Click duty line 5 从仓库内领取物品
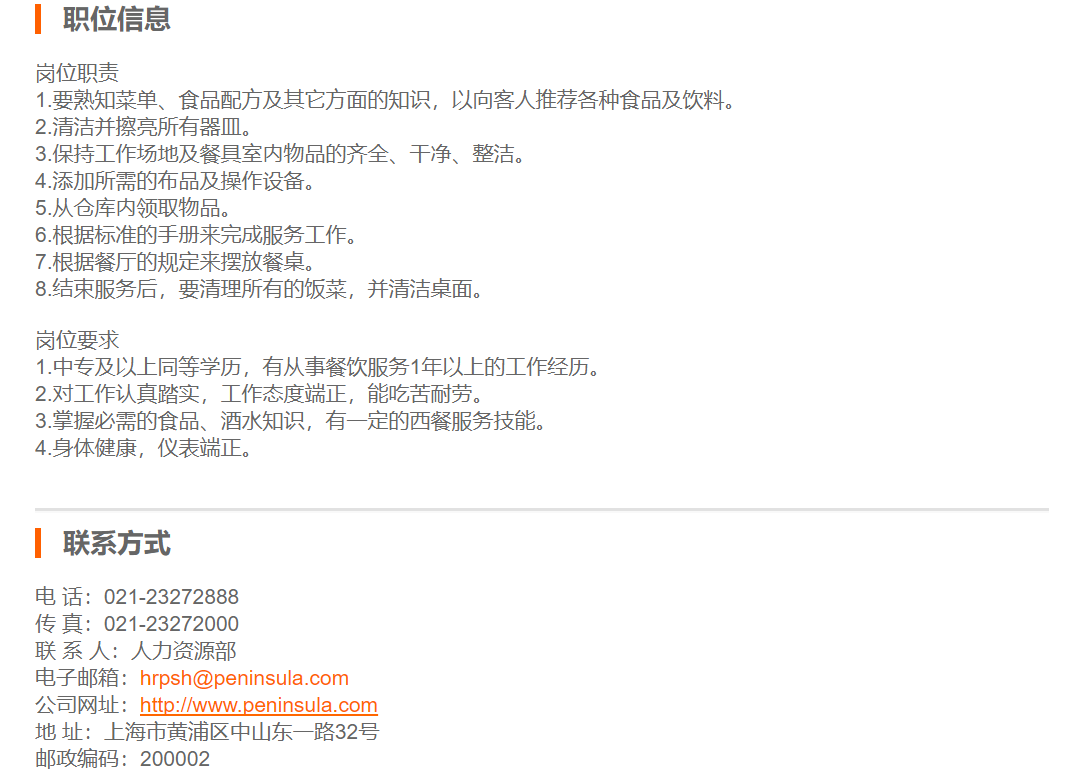Screen dimensions: 1083x783 coord(134,208)
